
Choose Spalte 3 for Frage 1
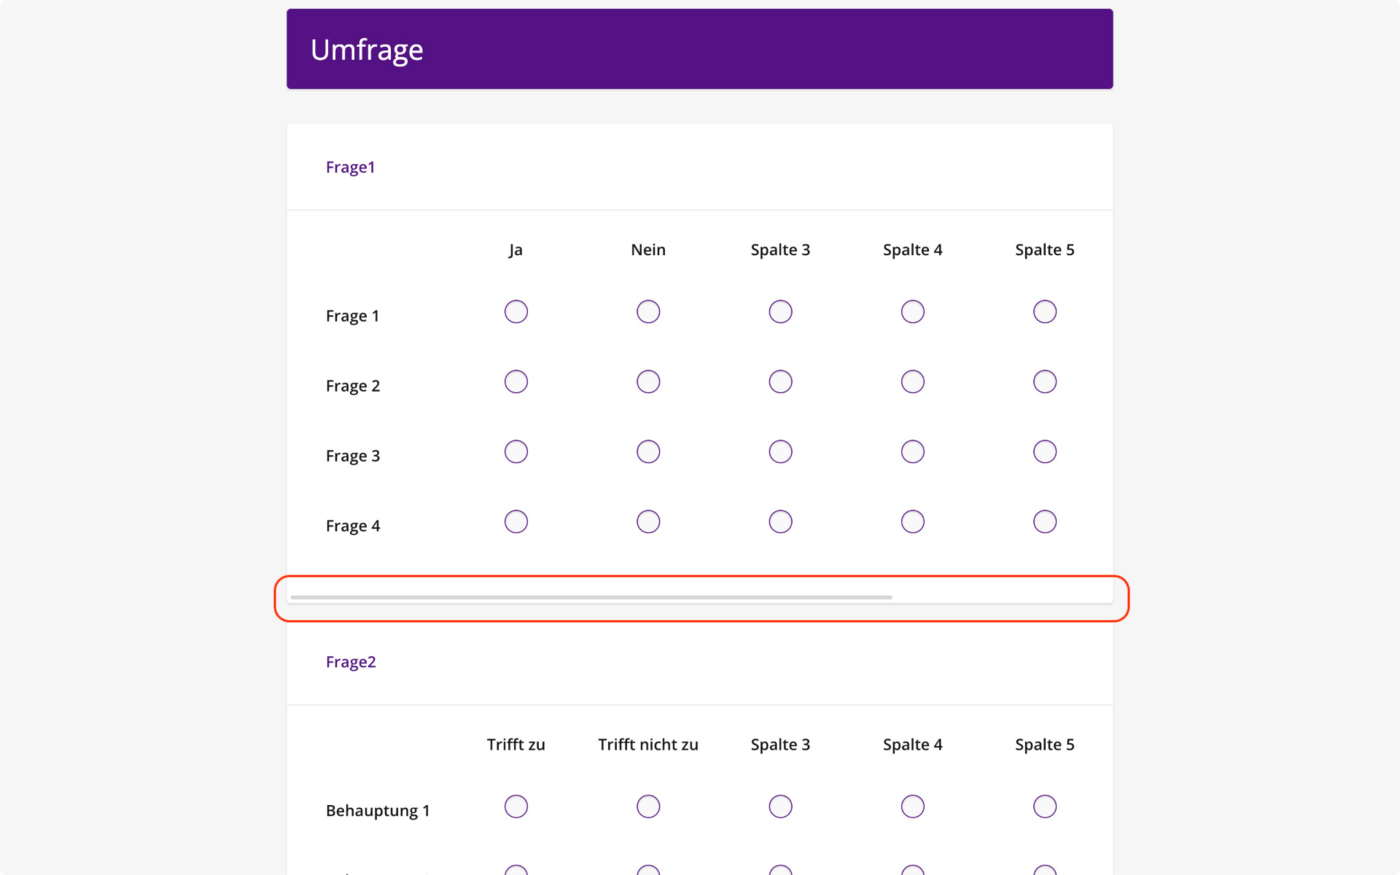780,312
